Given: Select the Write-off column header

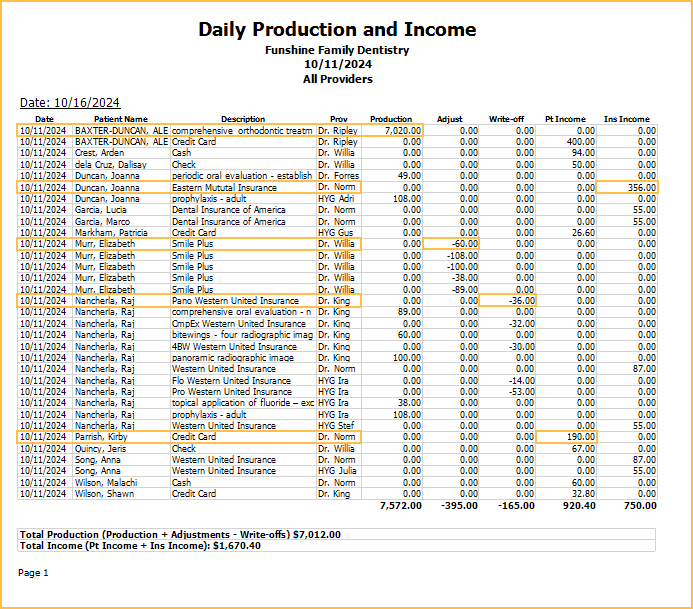Looking at the screenshot, I should pos(507,119).
